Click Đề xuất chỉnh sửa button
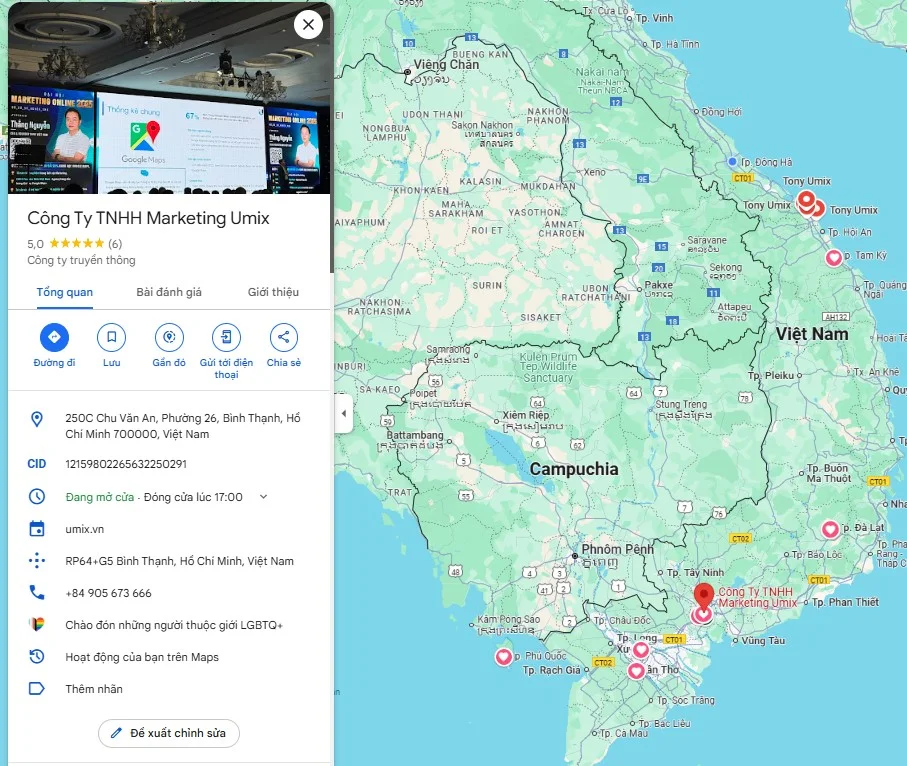 tap(169, 733)
